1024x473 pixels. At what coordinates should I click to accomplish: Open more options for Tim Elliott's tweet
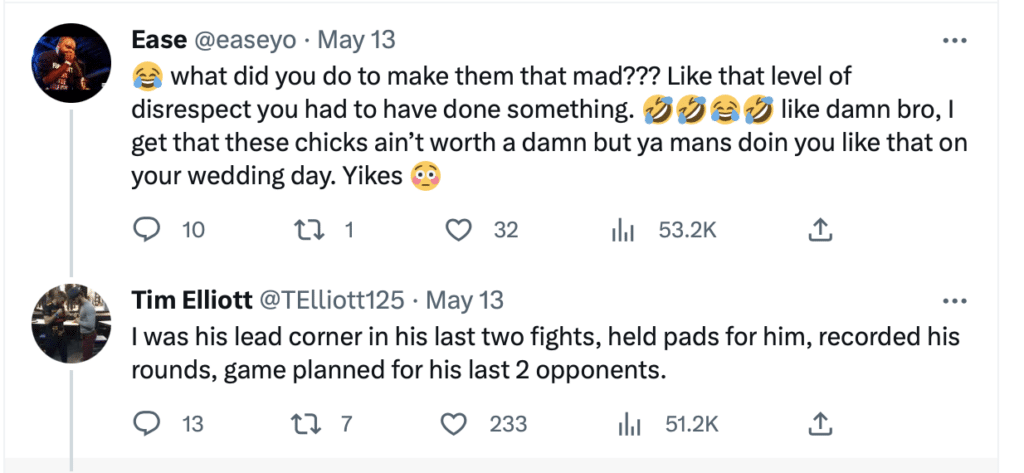(x=955, y=300)
